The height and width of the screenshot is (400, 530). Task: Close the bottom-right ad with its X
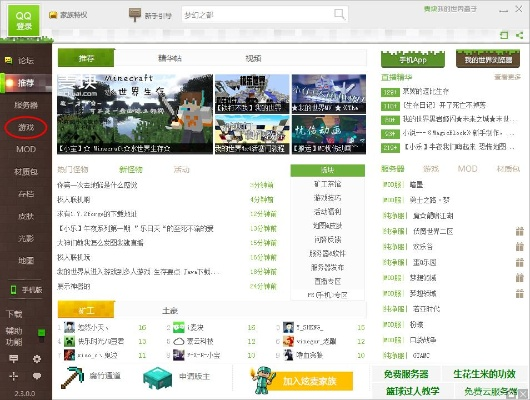(x=523, y=394)
